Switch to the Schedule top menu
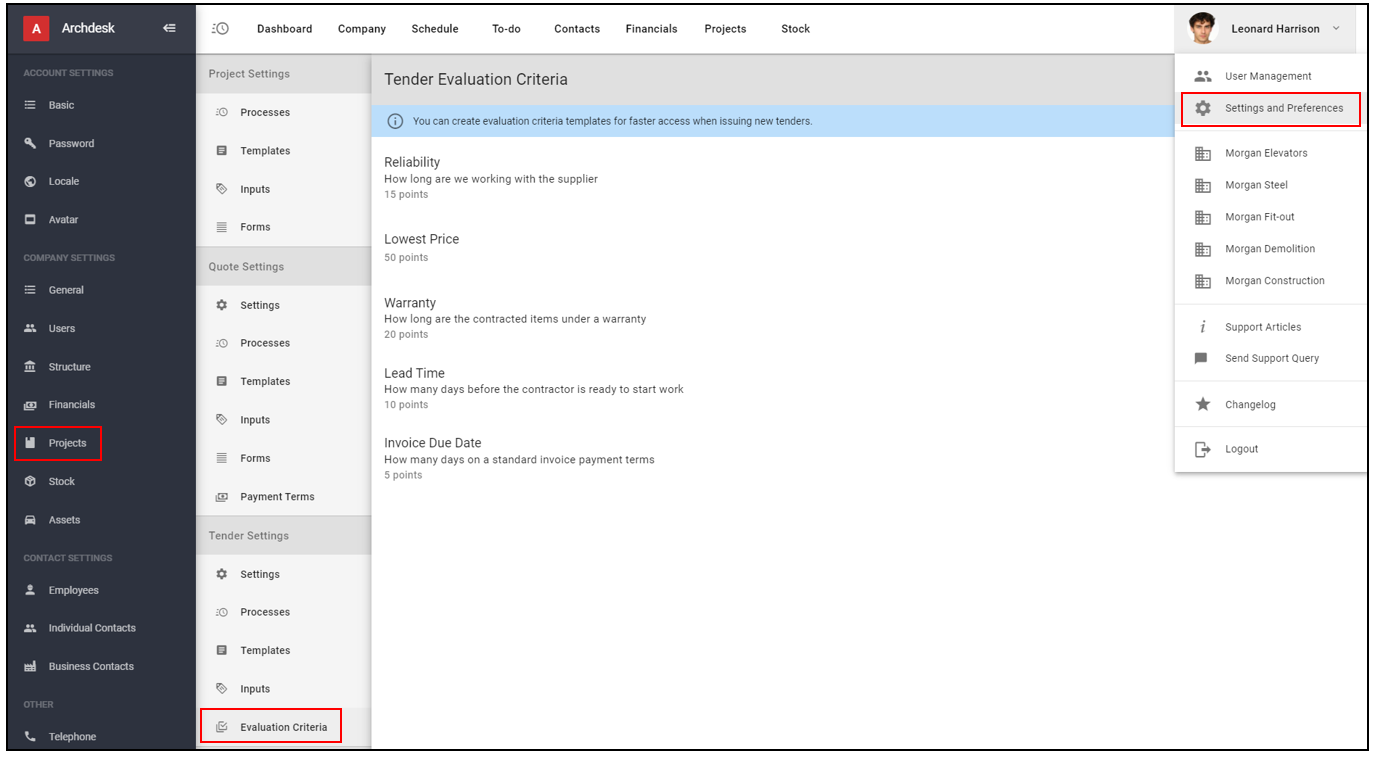This screenshot has height=759, width=1378. (x=435, y=29)
